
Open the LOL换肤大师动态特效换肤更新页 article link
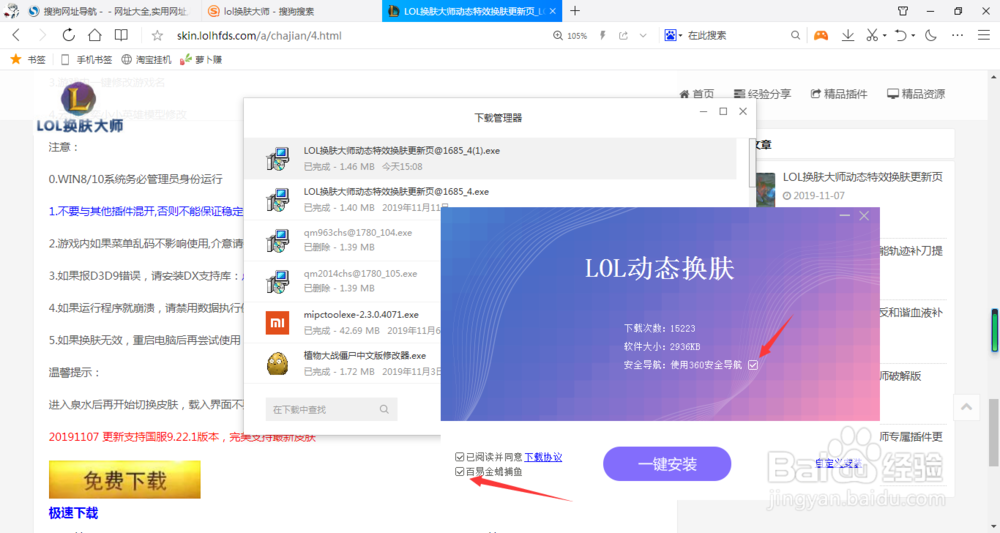tap(863, 177)
